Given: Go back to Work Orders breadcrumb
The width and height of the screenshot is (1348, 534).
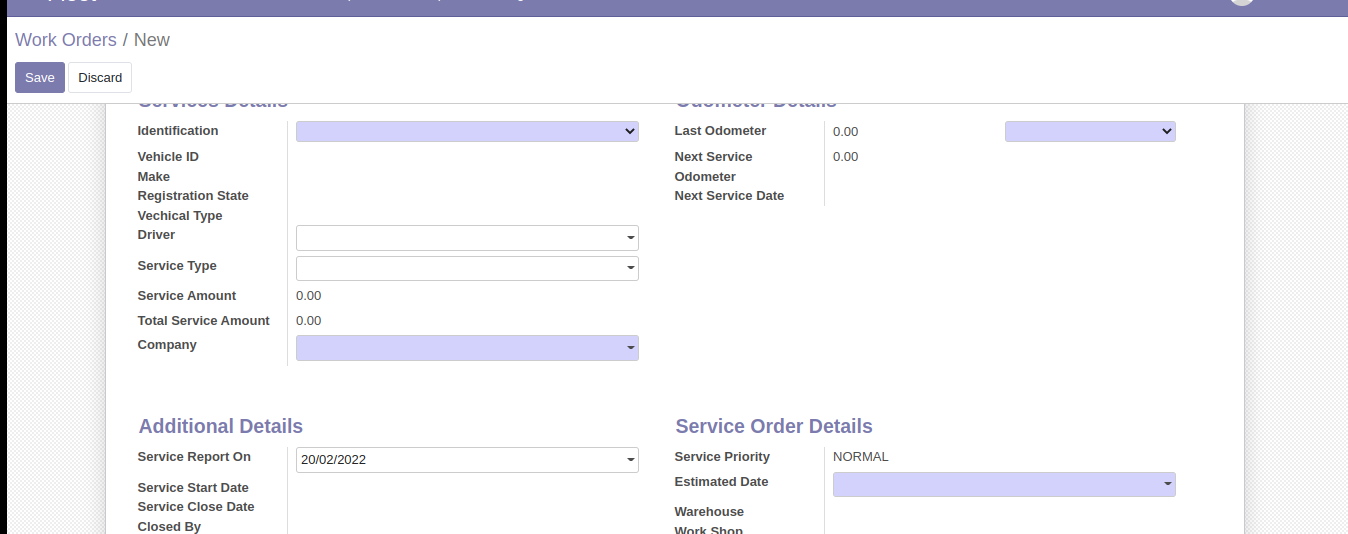Looking at the screenshot, I should [66, 40].
